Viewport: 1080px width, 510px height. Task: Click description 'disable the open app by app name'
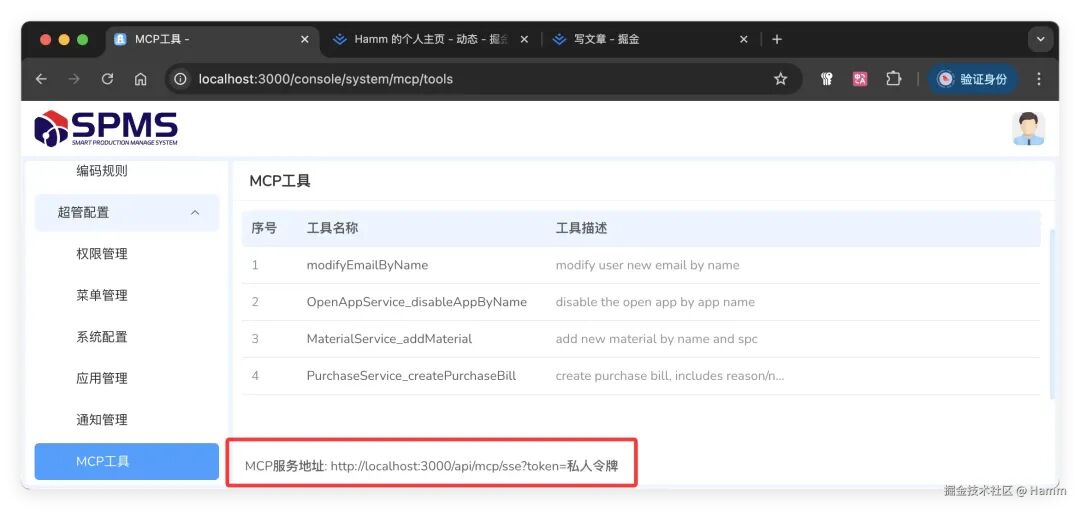tap(655, 302)
